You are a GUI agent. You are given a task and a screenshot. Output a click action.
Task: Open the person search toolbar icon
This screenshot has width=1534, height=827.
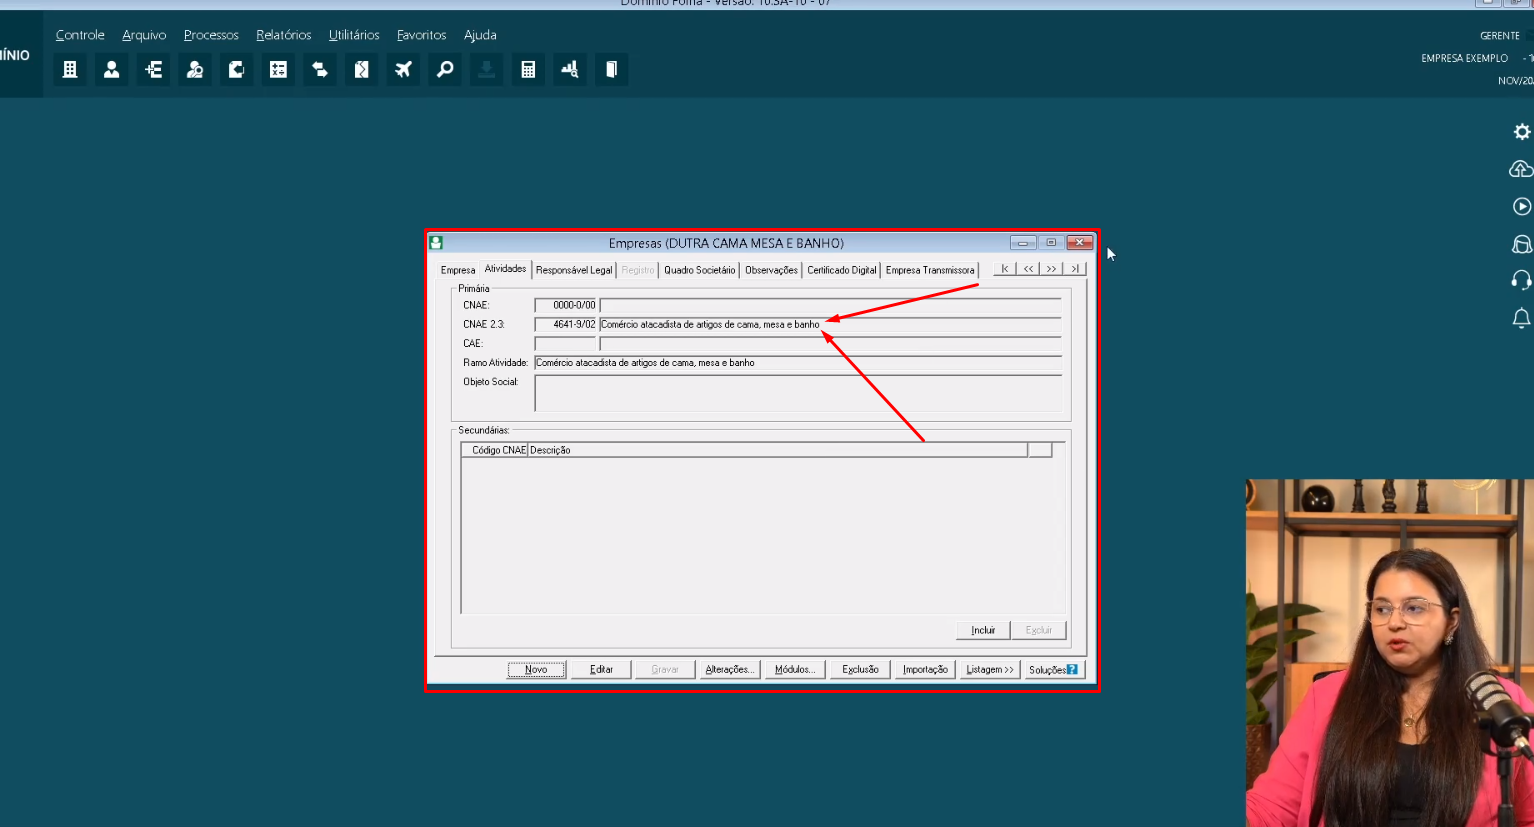(195, 69)
